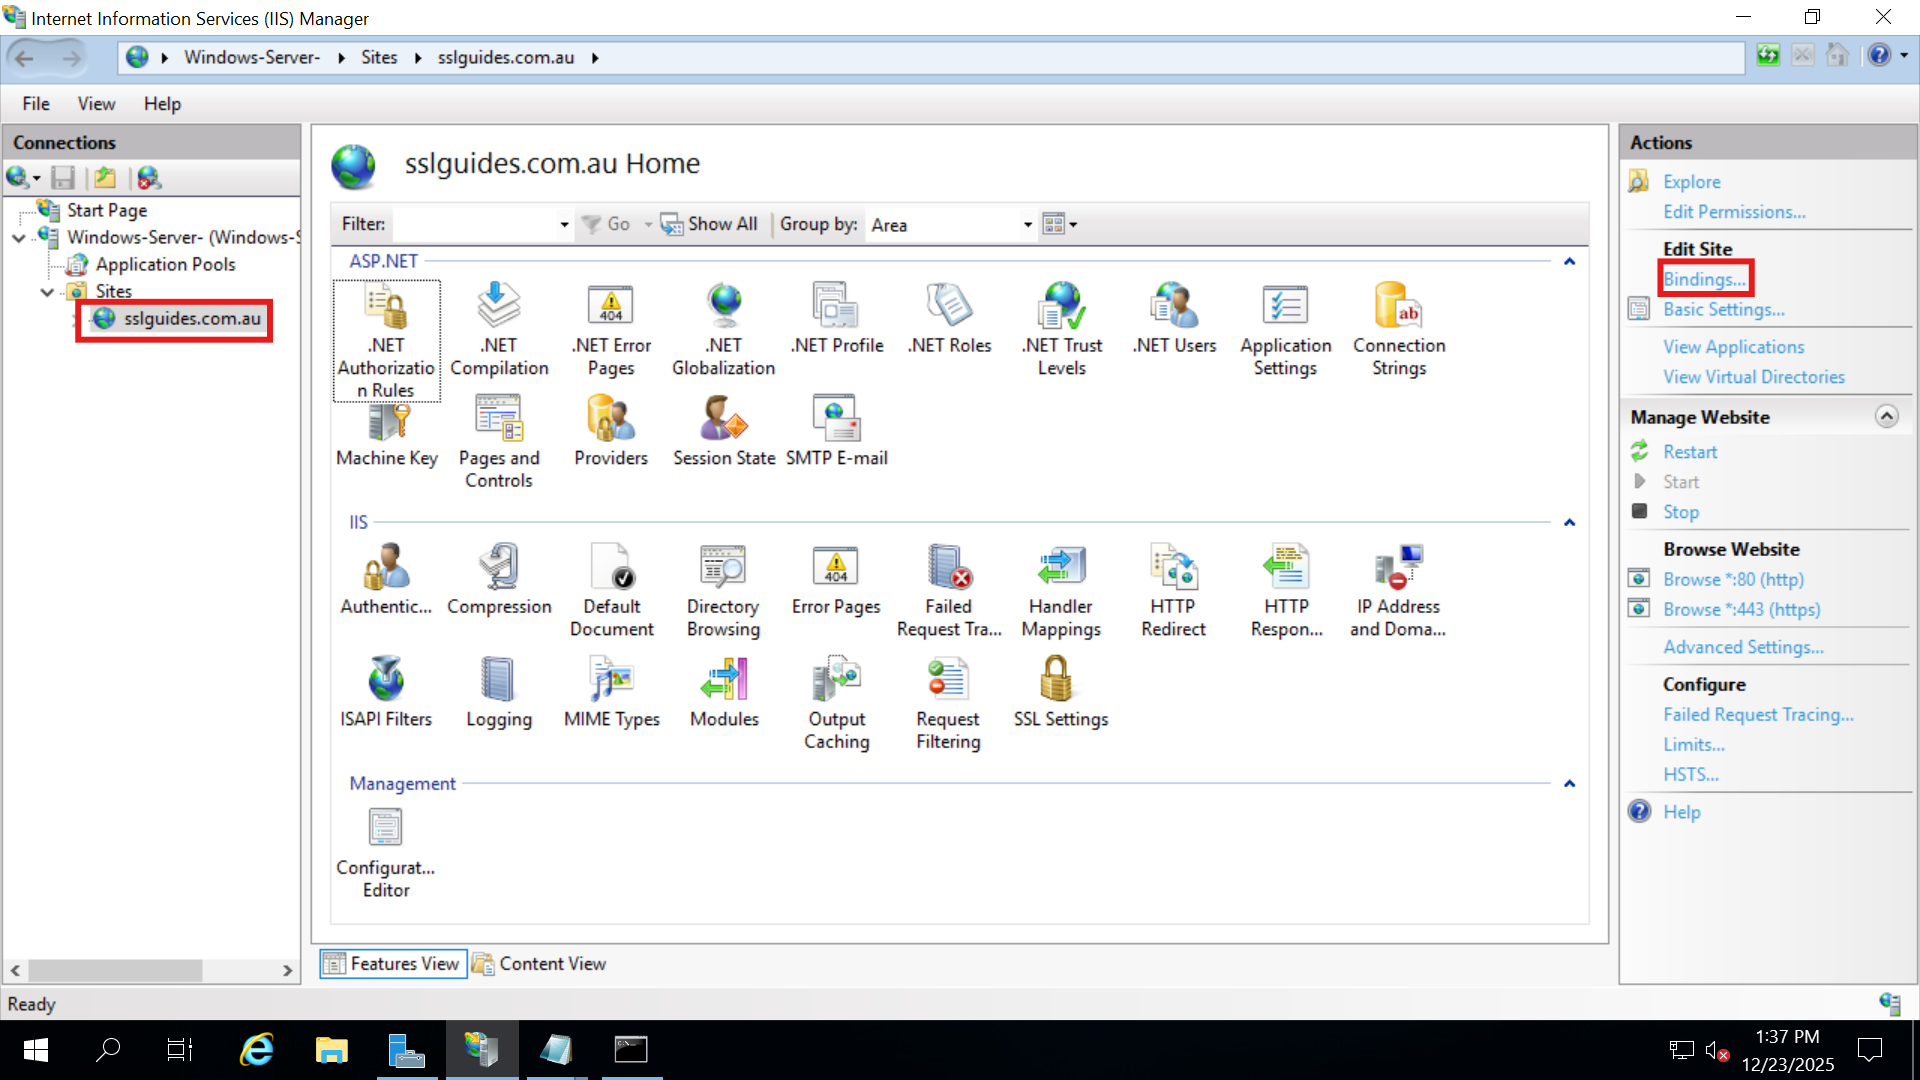Collapse the Management section
Viewport: 1920px width, 1080px height.
[x=1569, y=783]
